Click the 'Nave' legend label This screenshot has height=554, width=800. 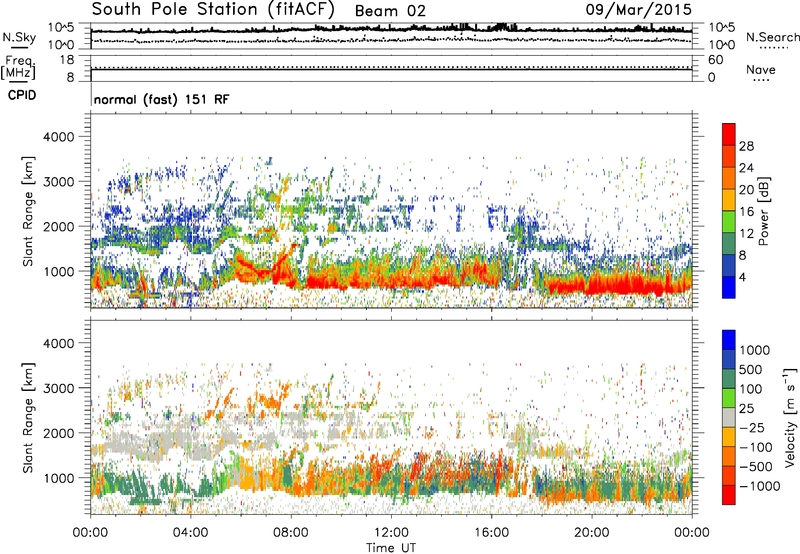pos(761,70)
